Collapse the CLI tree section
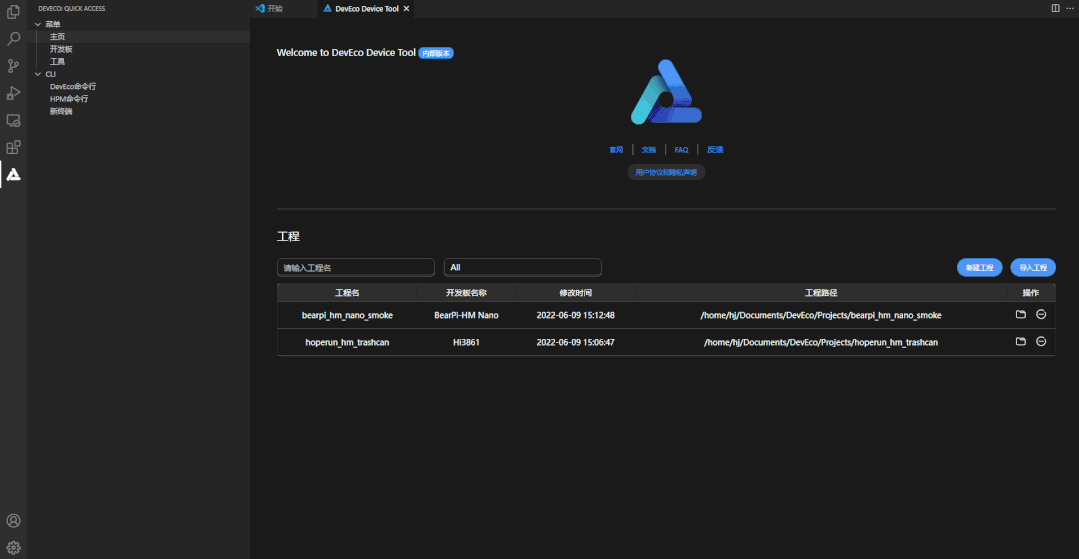The image size is (1079, 559). (x=38, y=74)
